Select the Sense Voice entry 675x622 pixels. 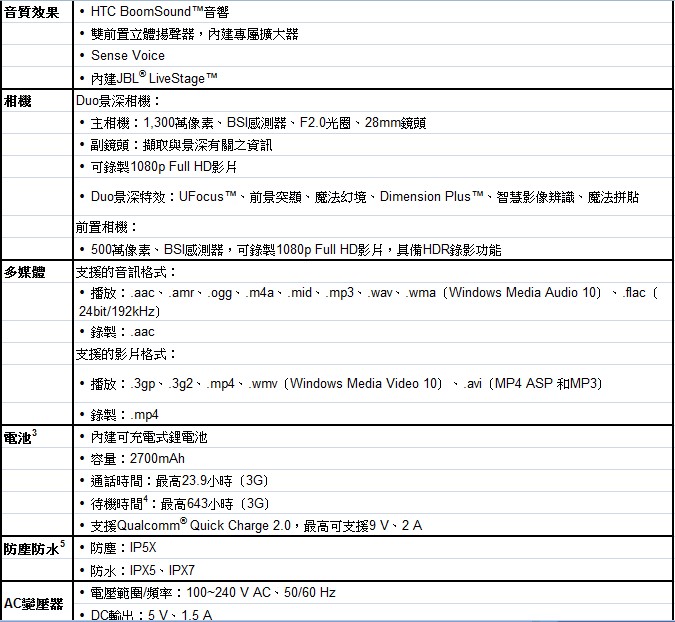(x=128, y=56)
